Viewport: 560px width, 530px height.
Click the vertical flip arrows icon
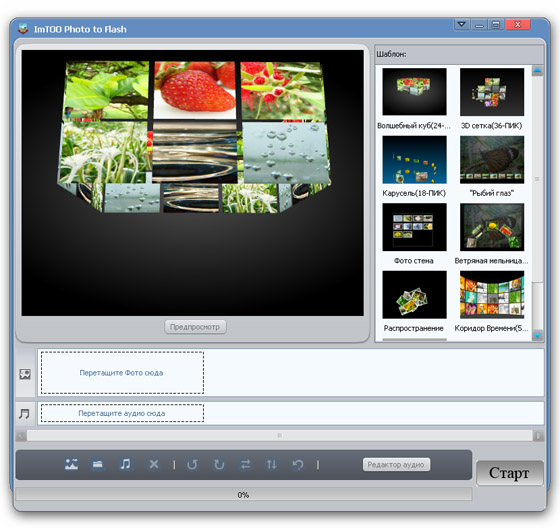pyautogui.click(x=271, y=464)
